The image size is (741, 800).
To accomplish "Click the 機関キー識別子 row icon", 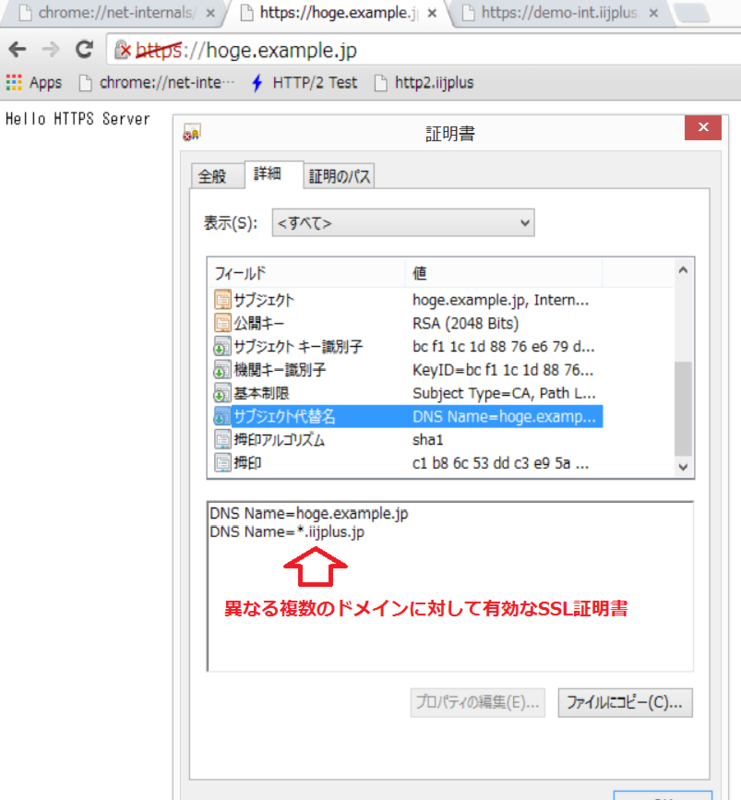I will coord(223,370).
